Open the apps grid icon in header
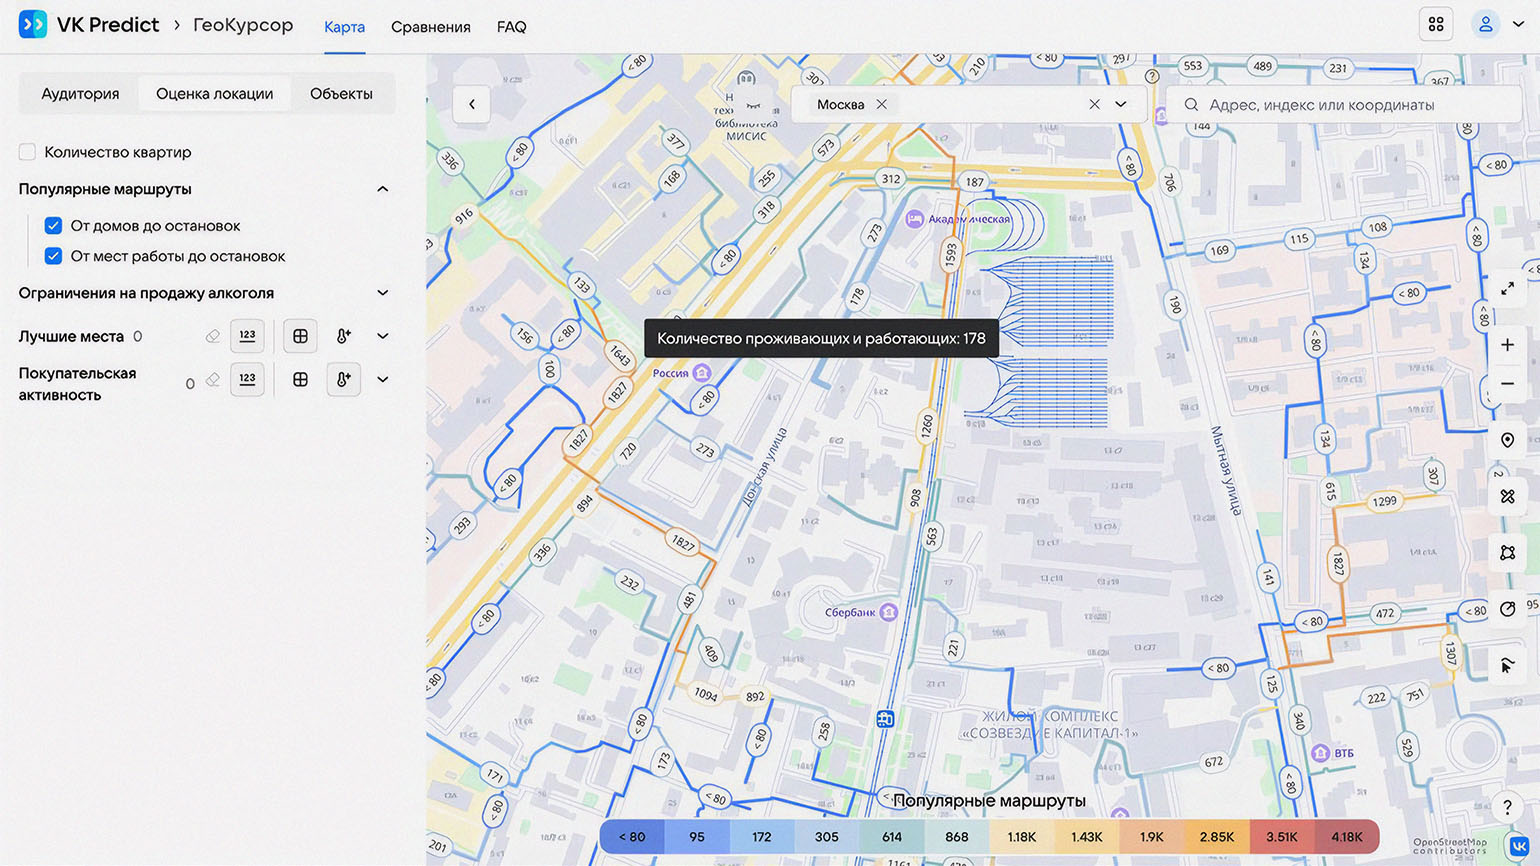Screen dimensions: 1540x866 tap(1435, 25)
